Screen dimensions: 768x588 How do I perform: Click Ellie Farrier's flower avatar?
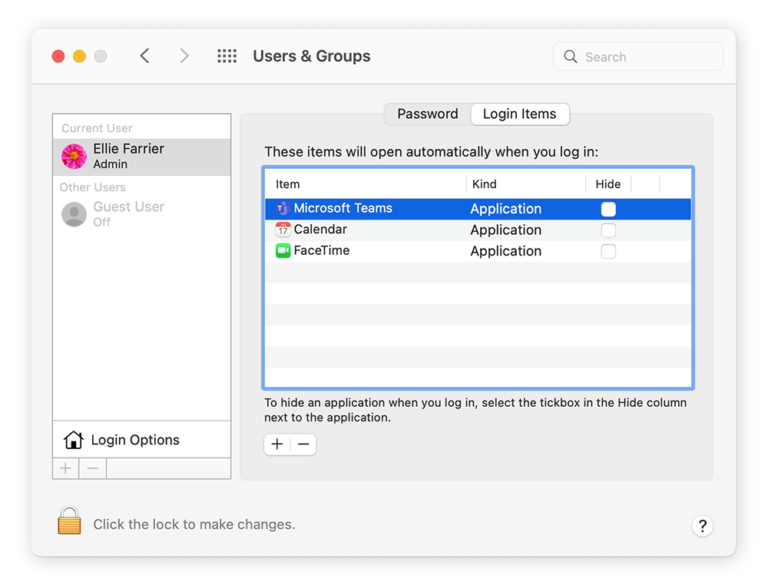74,156
